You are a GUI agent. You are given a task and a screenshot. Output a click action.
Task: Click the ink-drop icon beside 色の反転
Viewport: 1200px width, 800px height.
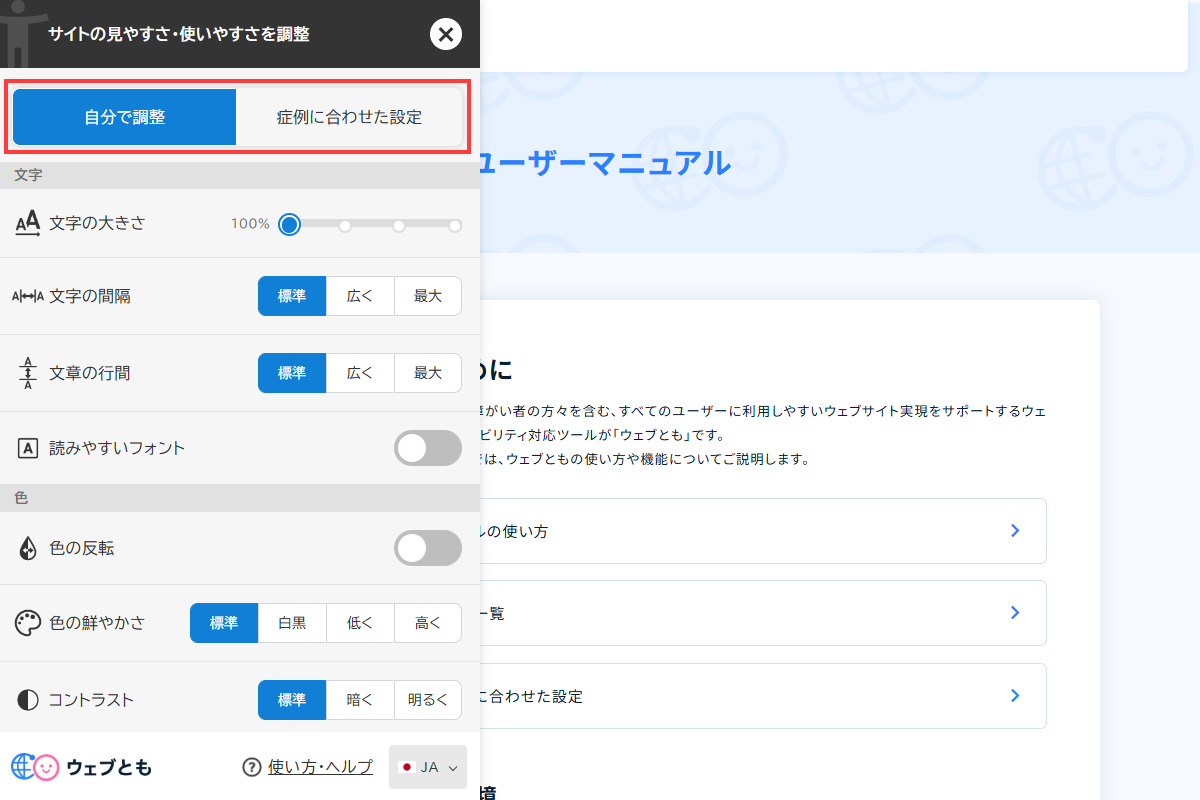(x=27, y=548)
